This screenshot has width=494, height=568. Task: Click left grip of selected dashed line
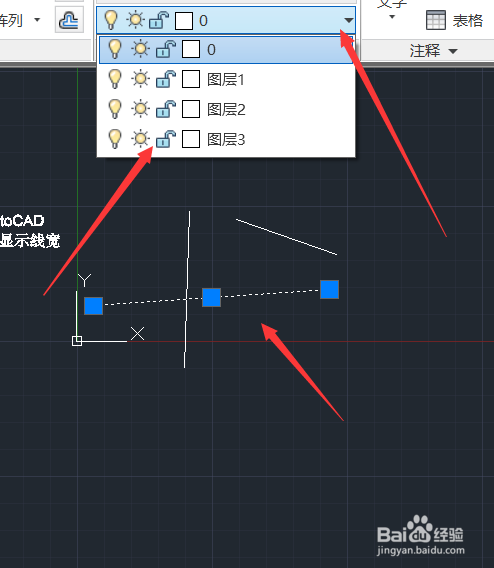click(93, 305)
